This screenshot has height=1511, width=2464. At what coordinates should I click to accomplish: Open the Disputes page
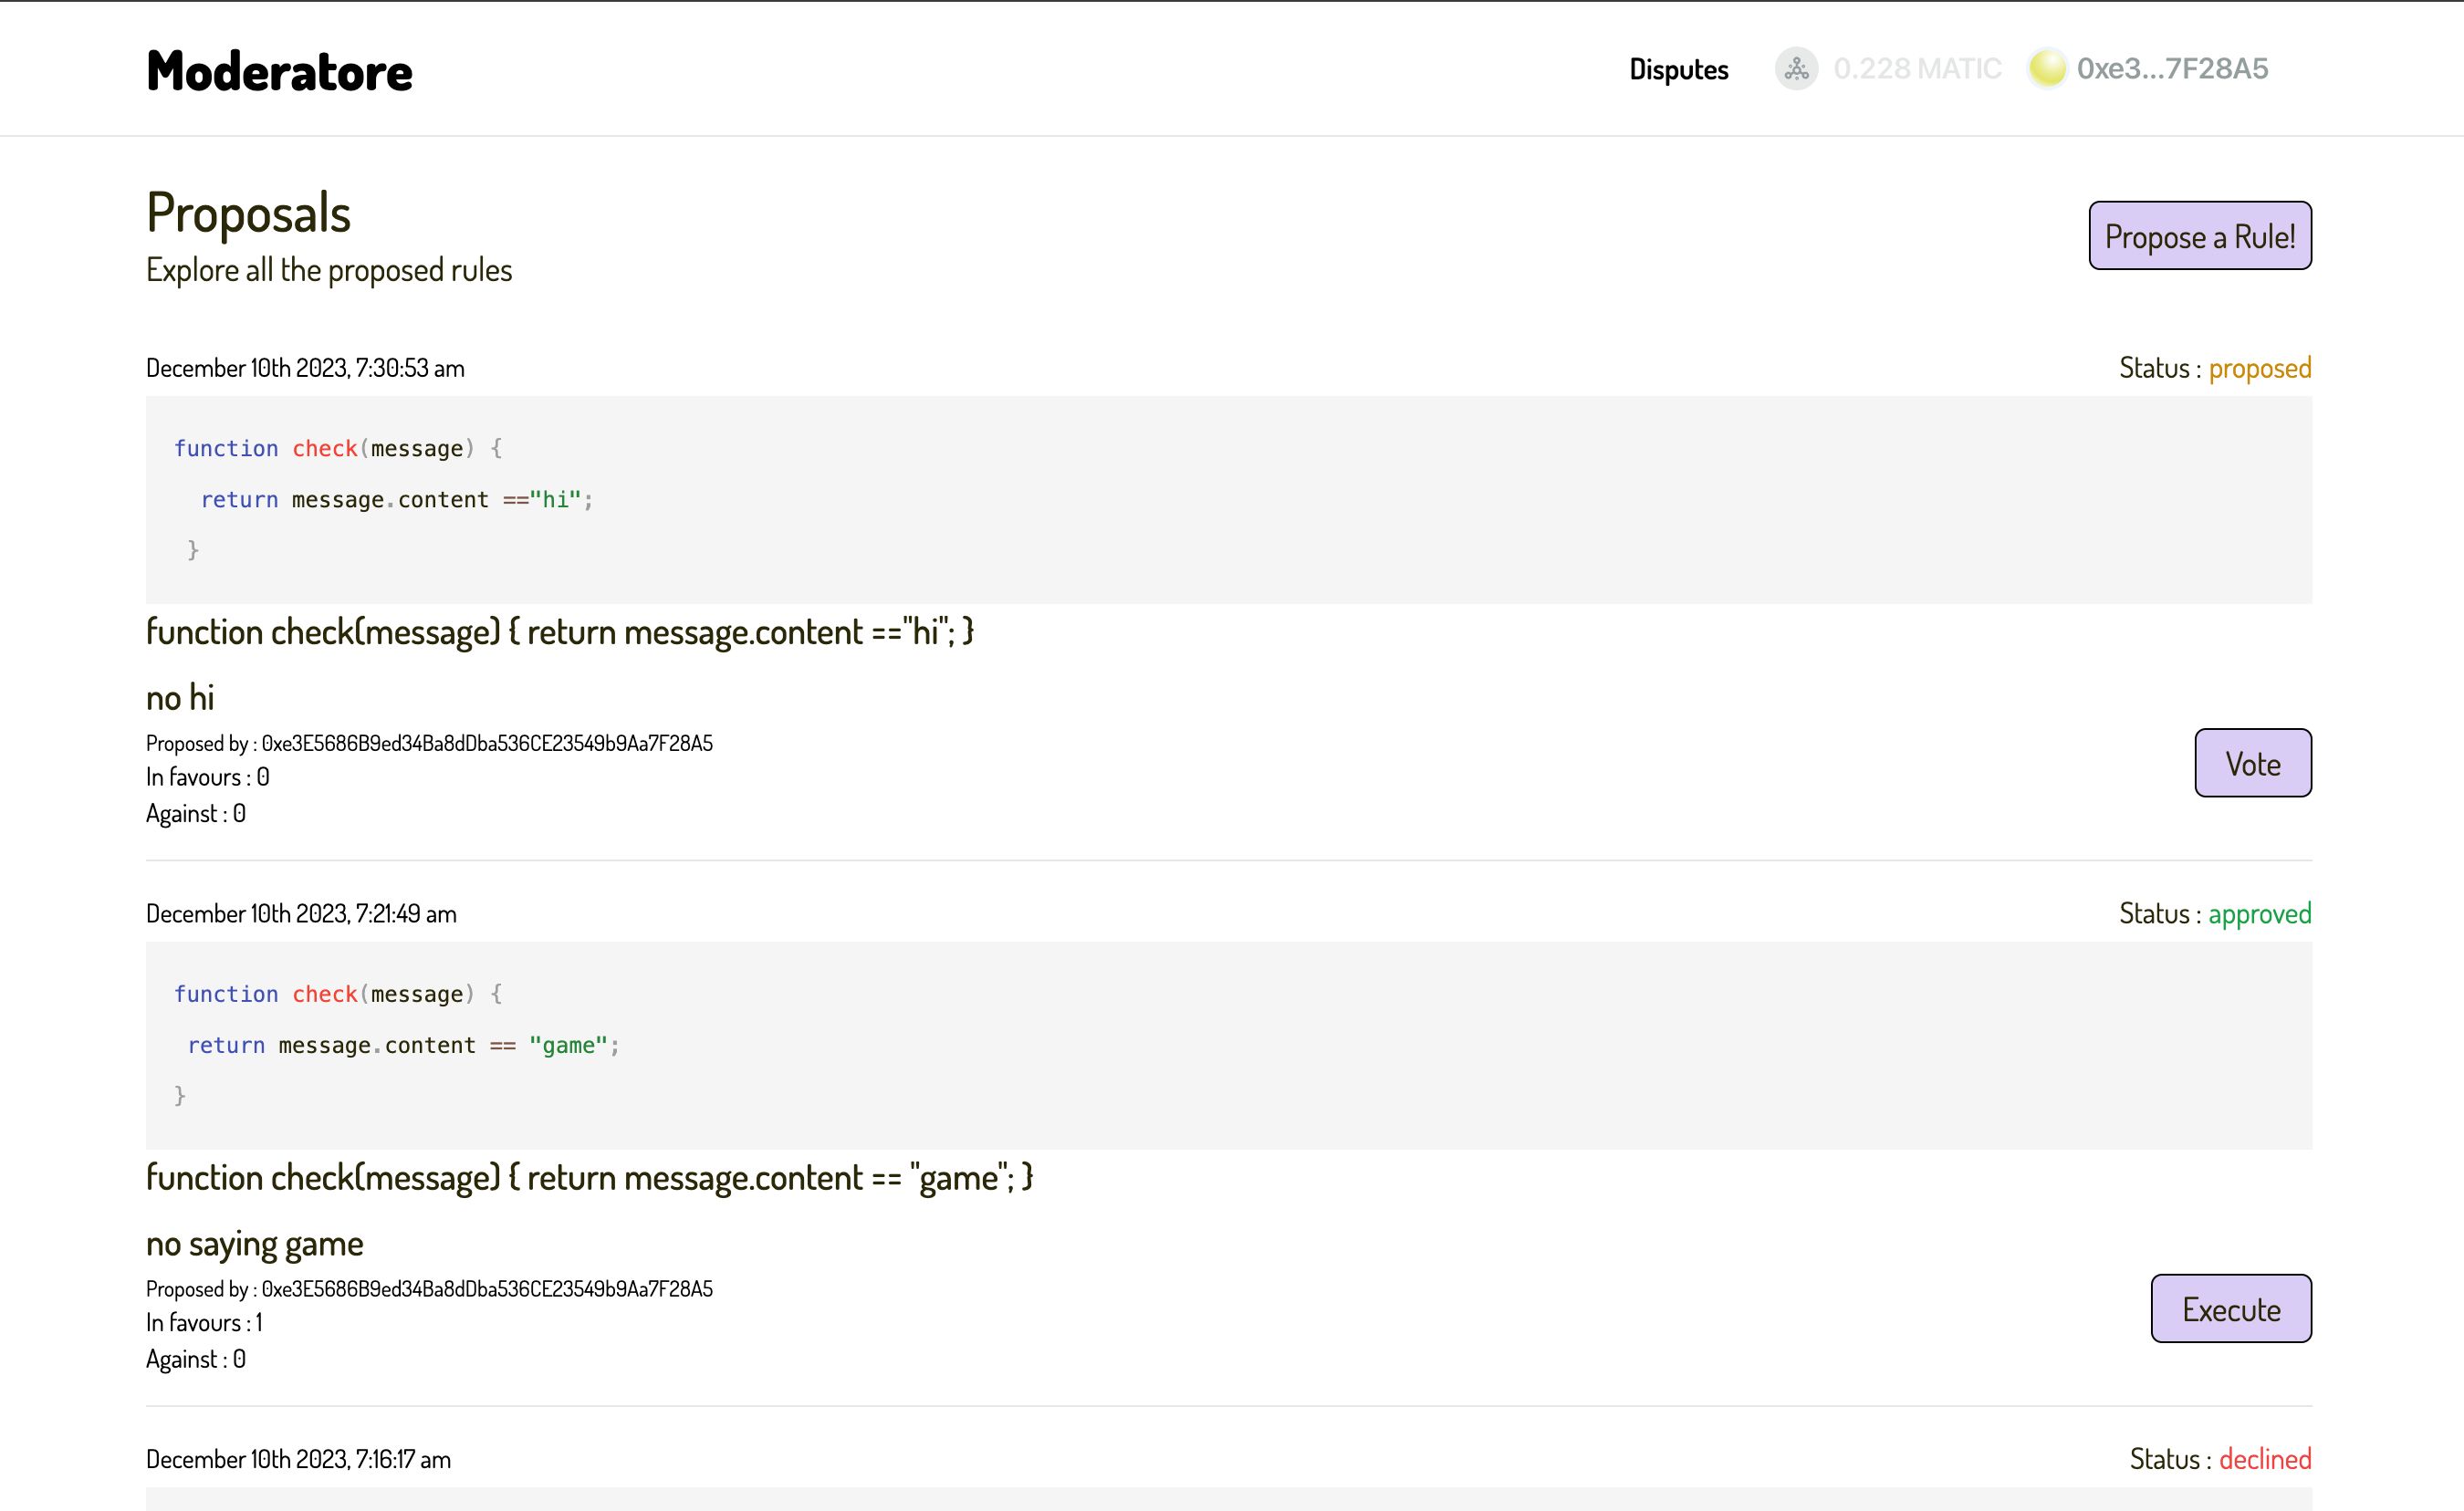tap(1678, 69)
